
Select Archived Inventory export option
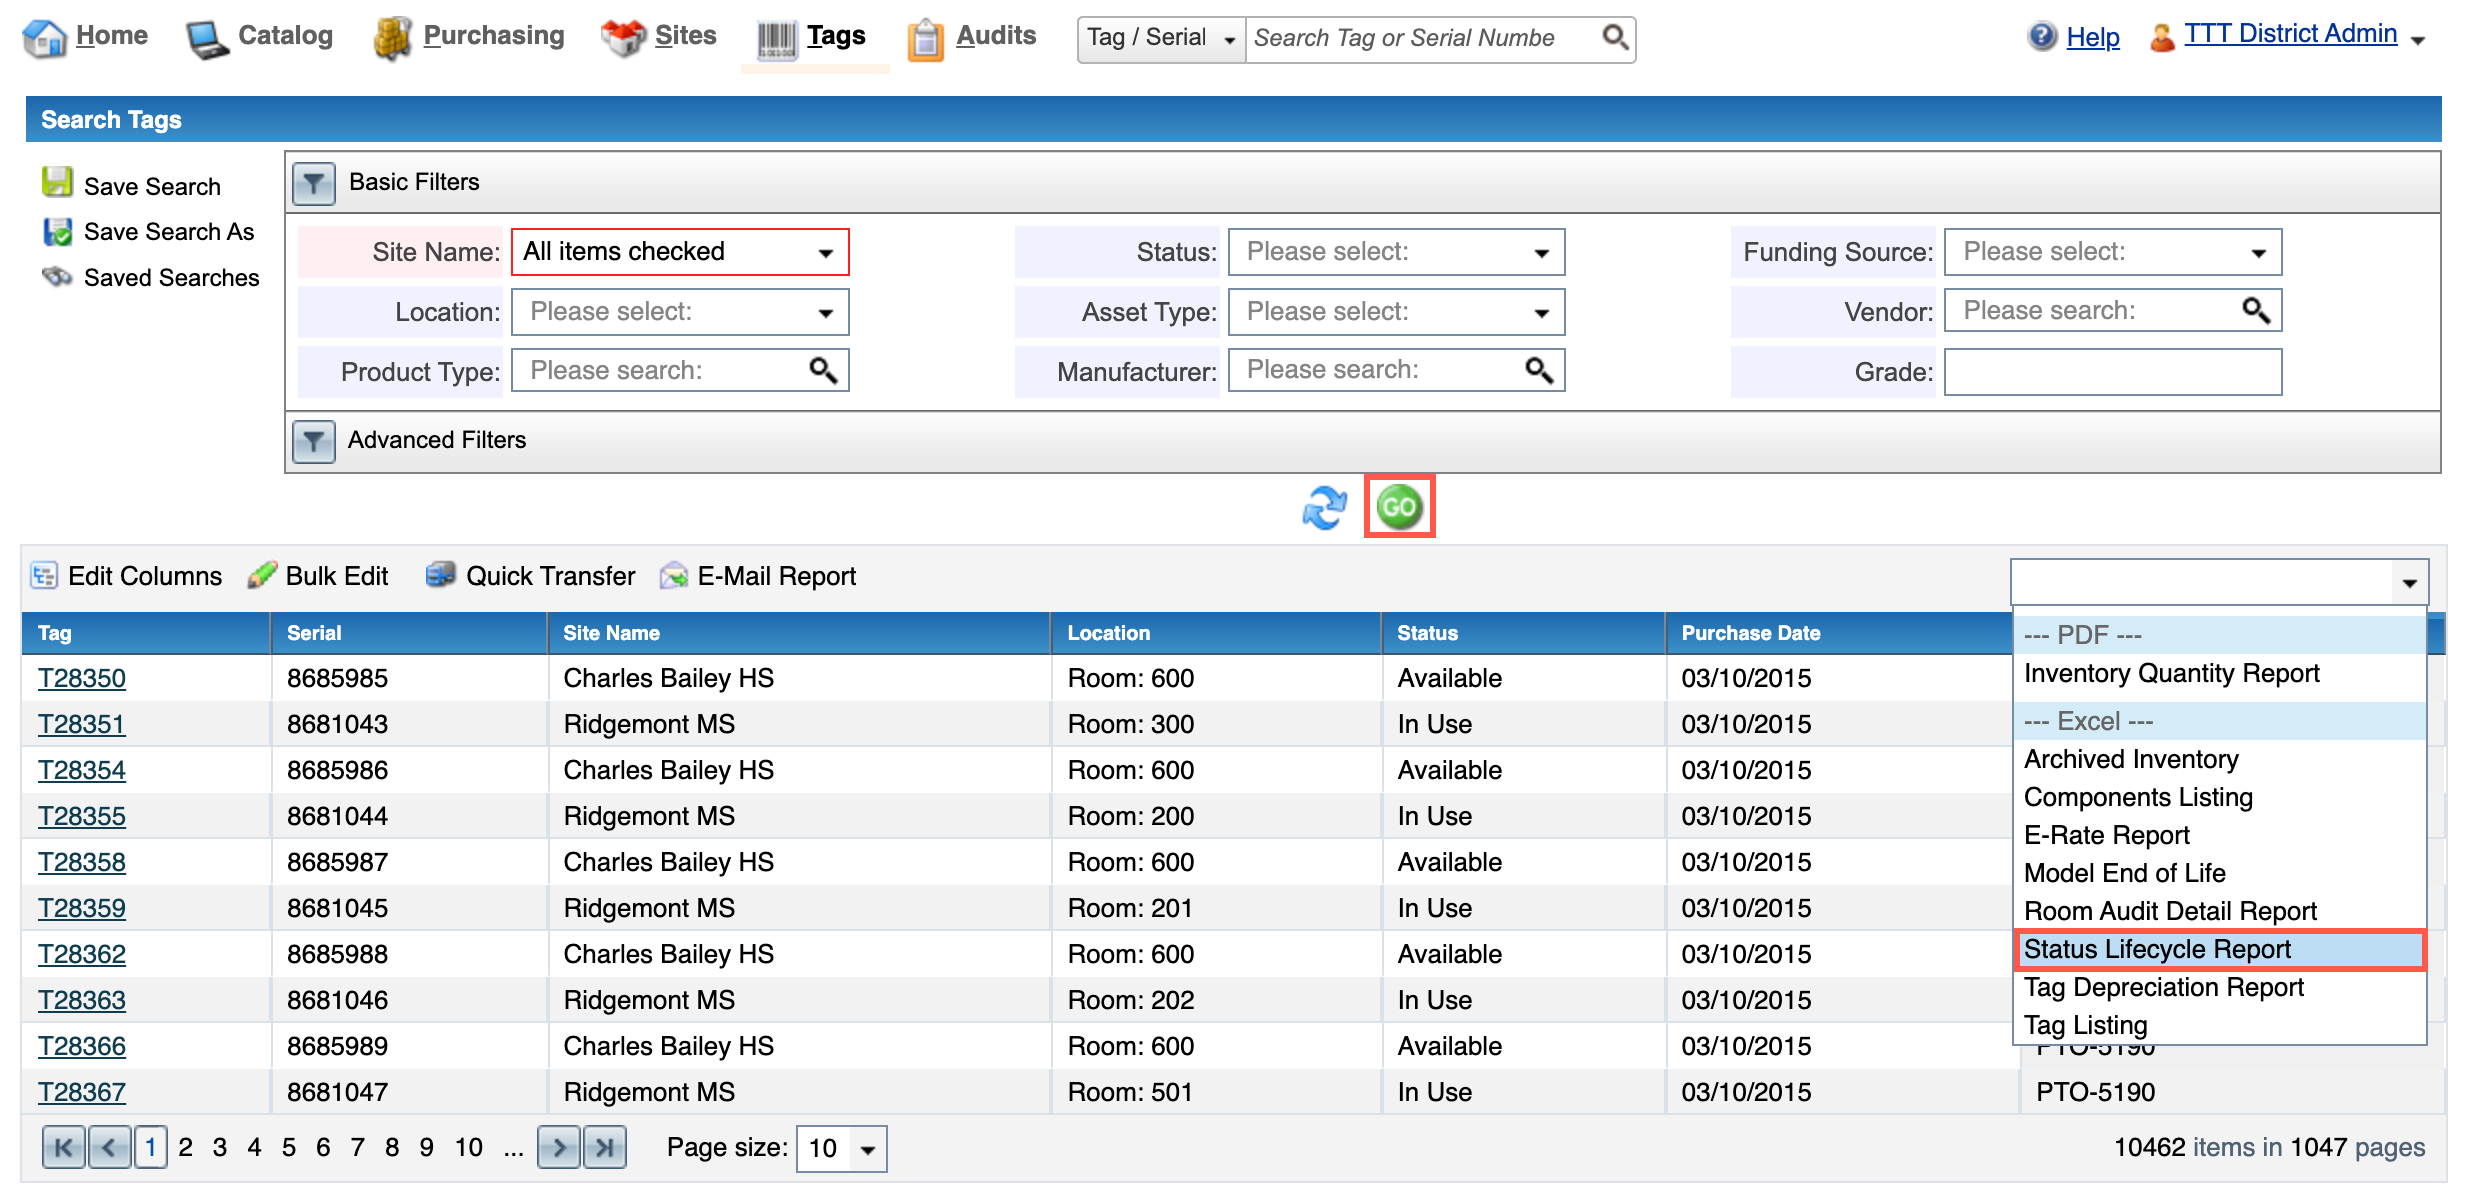pos(2131,760)
